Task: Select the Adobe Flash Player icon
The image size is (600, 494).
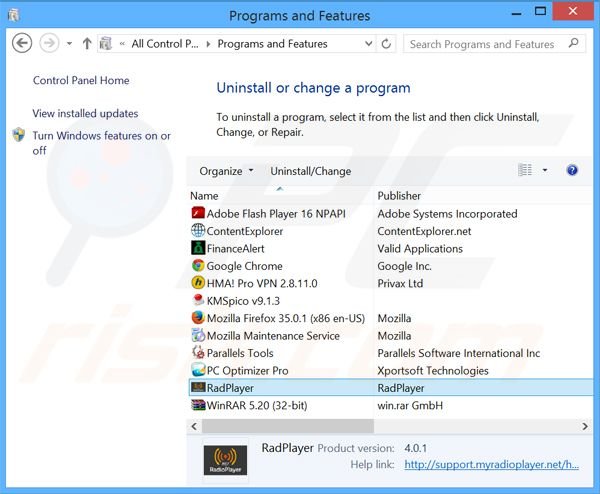Action: coord(198,213)
